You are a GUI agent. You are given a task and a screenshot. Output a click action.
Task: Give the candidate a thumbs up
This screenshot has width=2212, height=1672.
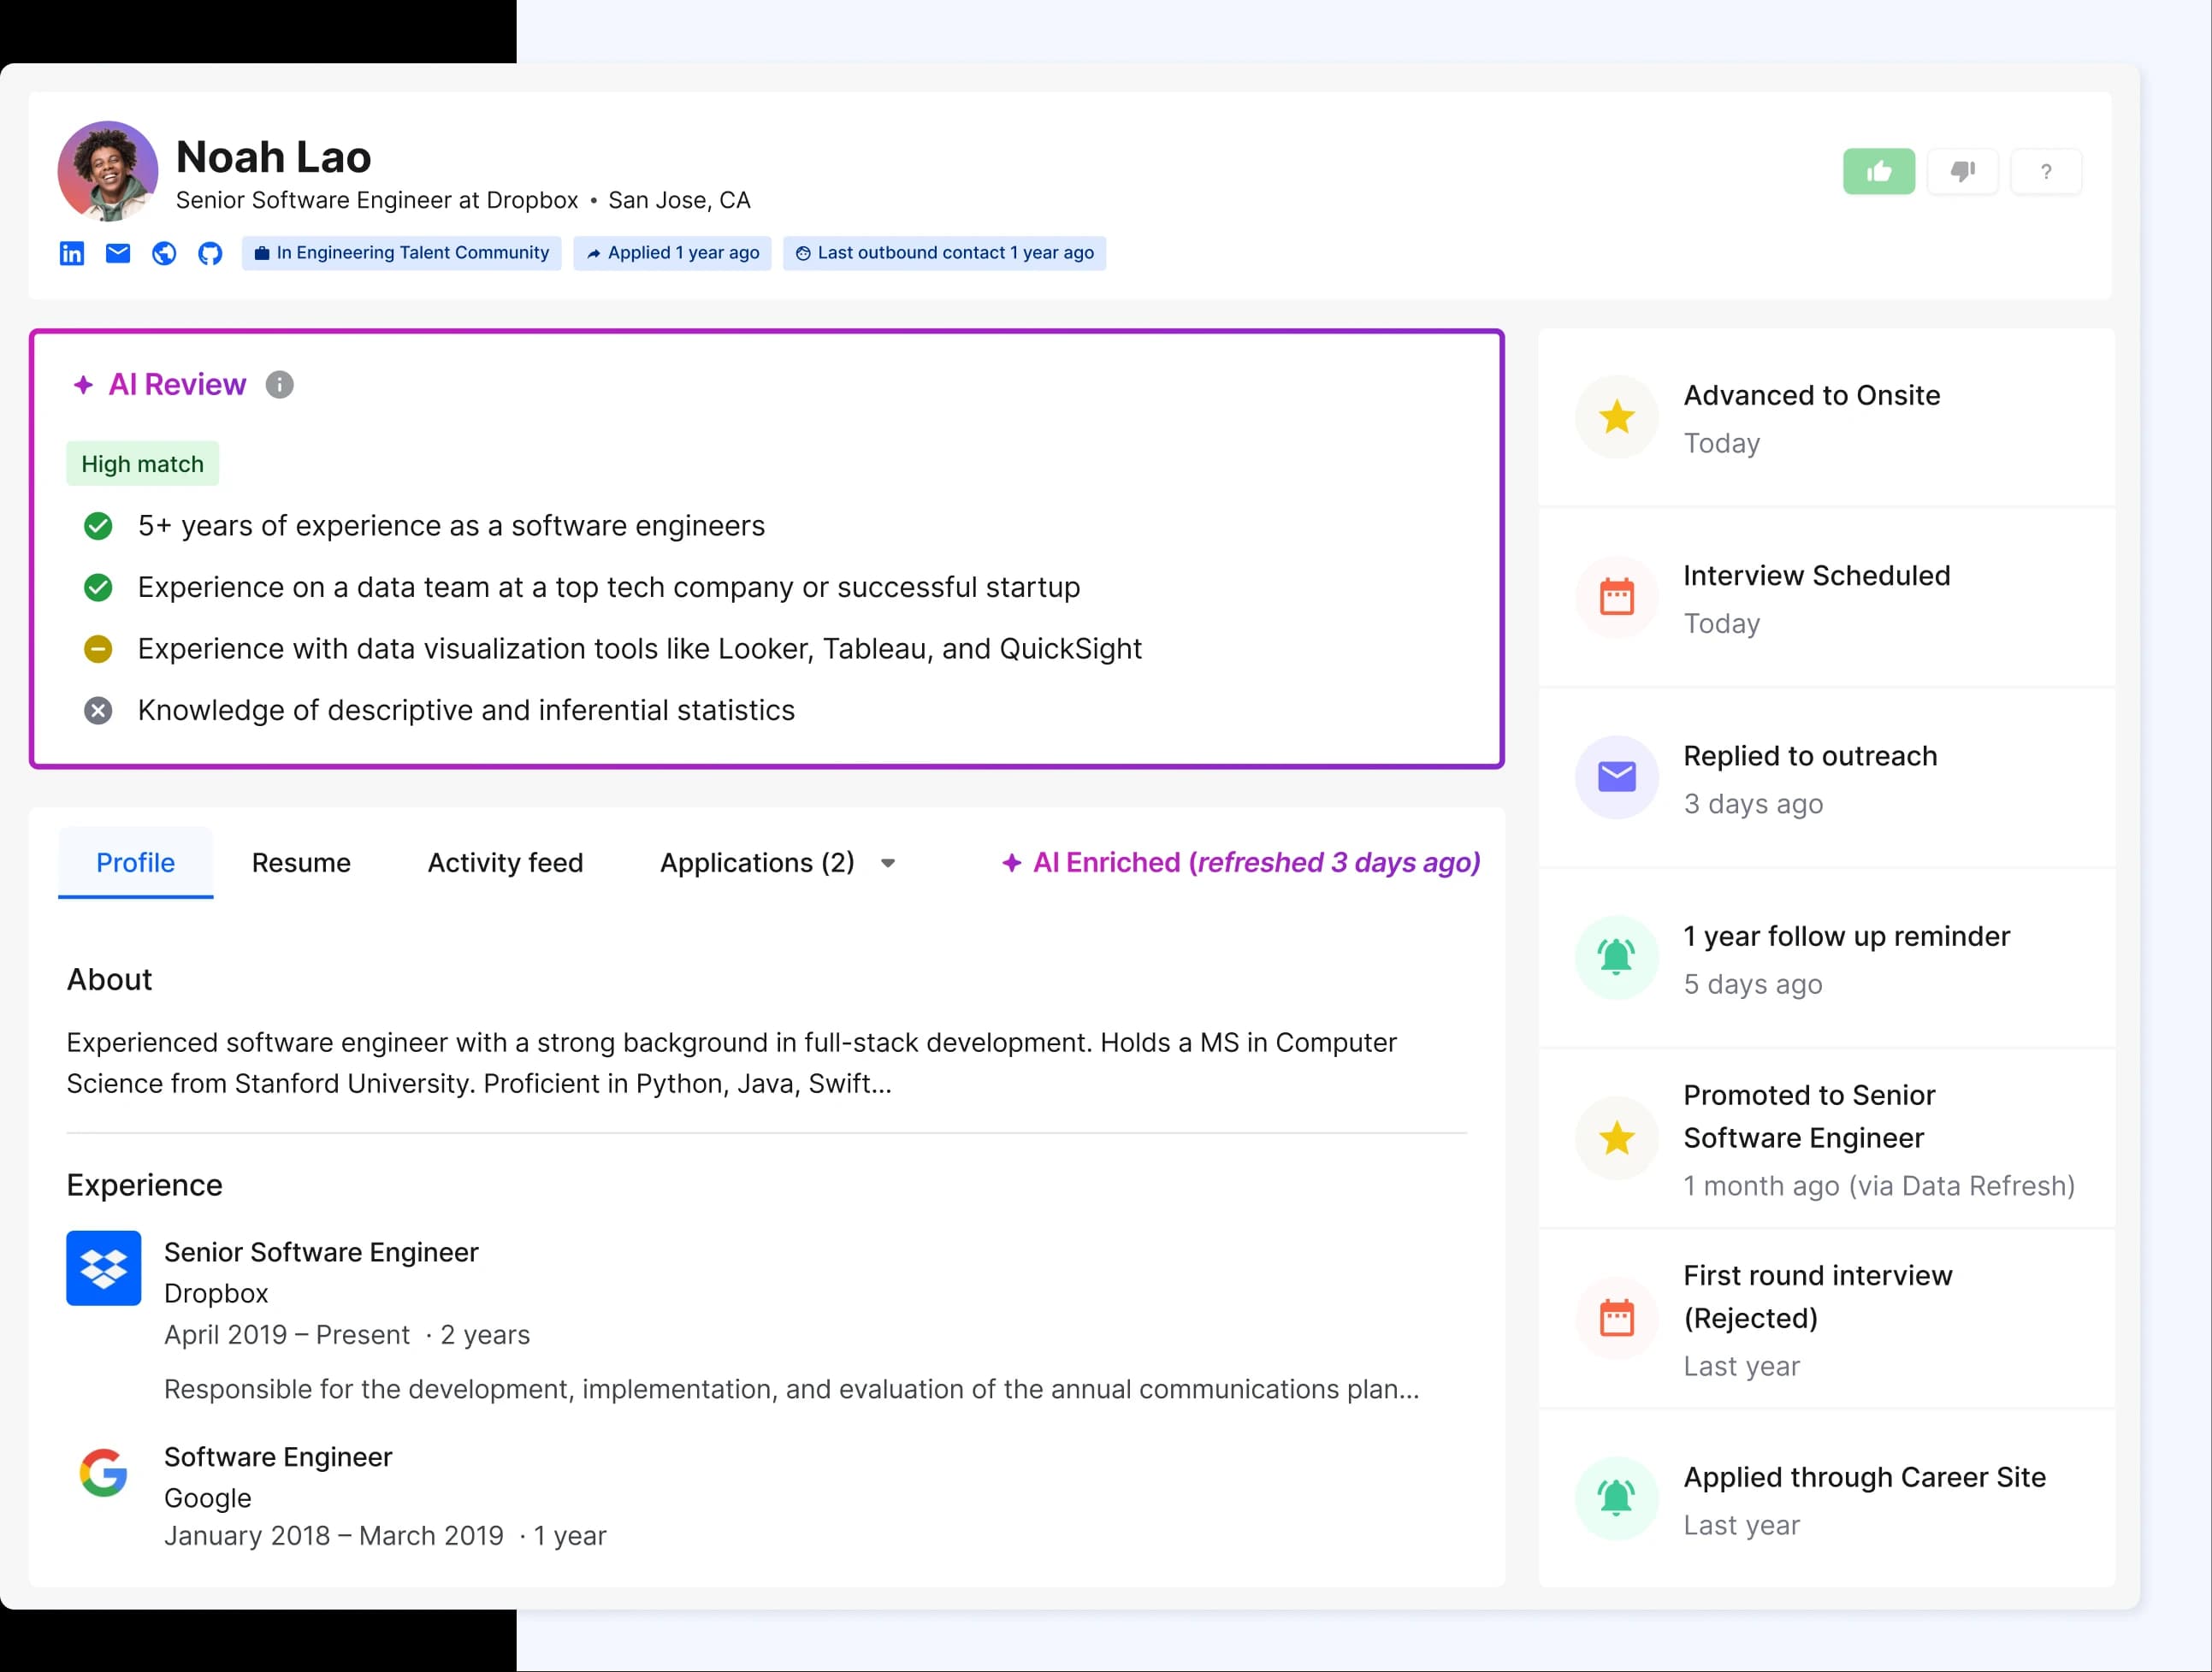click(x=1879, y=171)
